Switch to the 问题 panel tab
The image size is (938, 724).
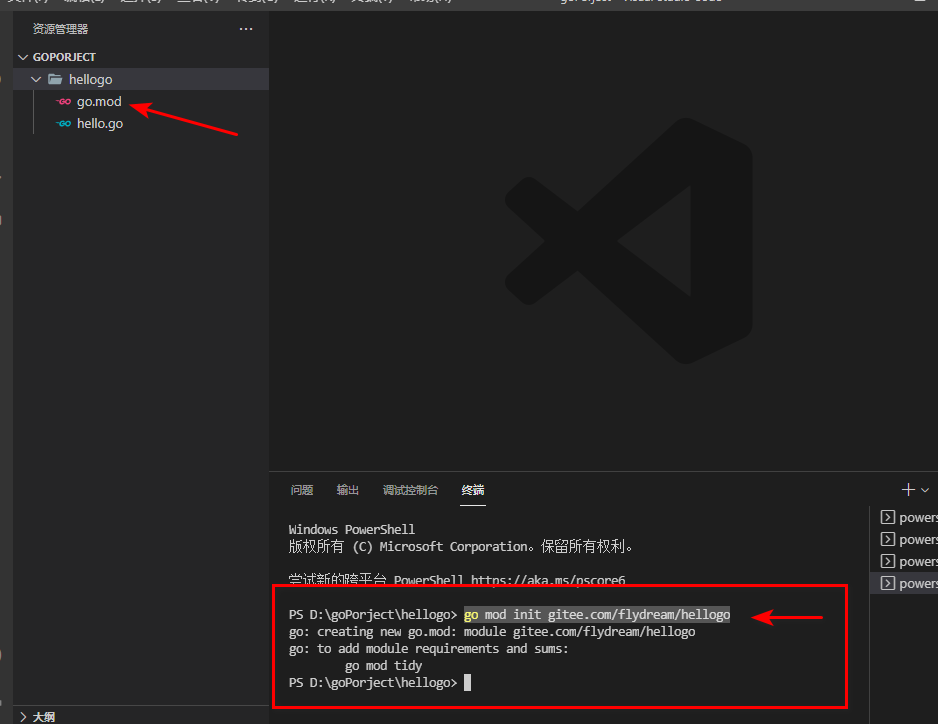[302, 490]
